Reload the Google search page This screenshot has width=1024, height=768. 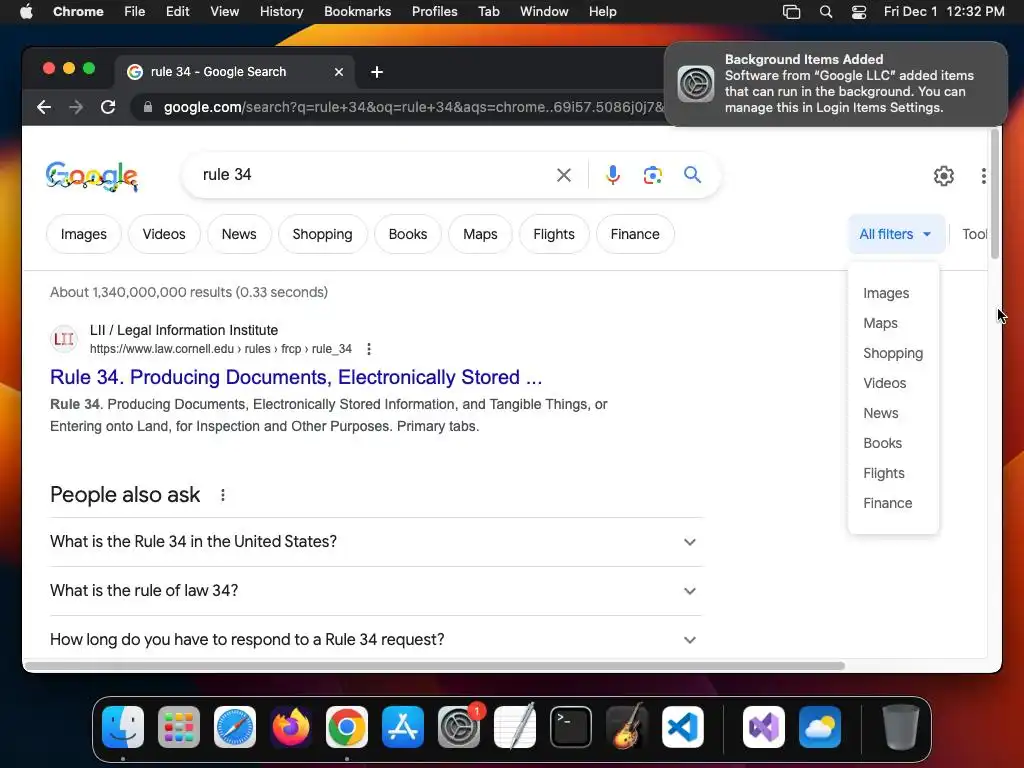click(108, 107)
